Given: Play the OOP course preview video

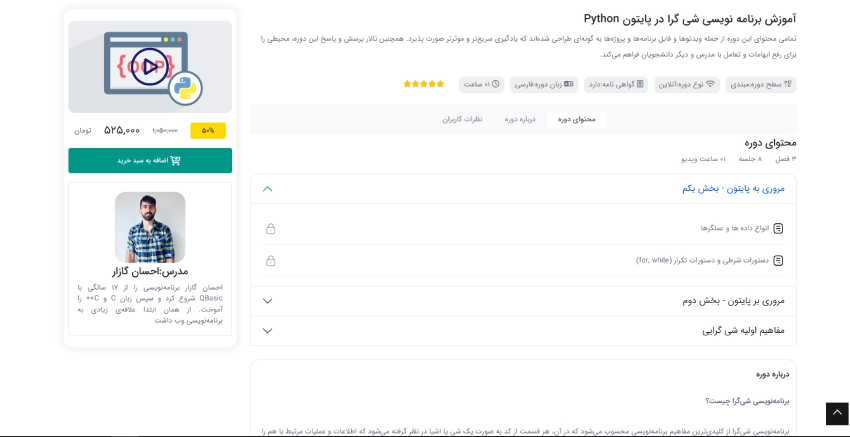Looking at the screenshot, I should click(x=149, y=66).
